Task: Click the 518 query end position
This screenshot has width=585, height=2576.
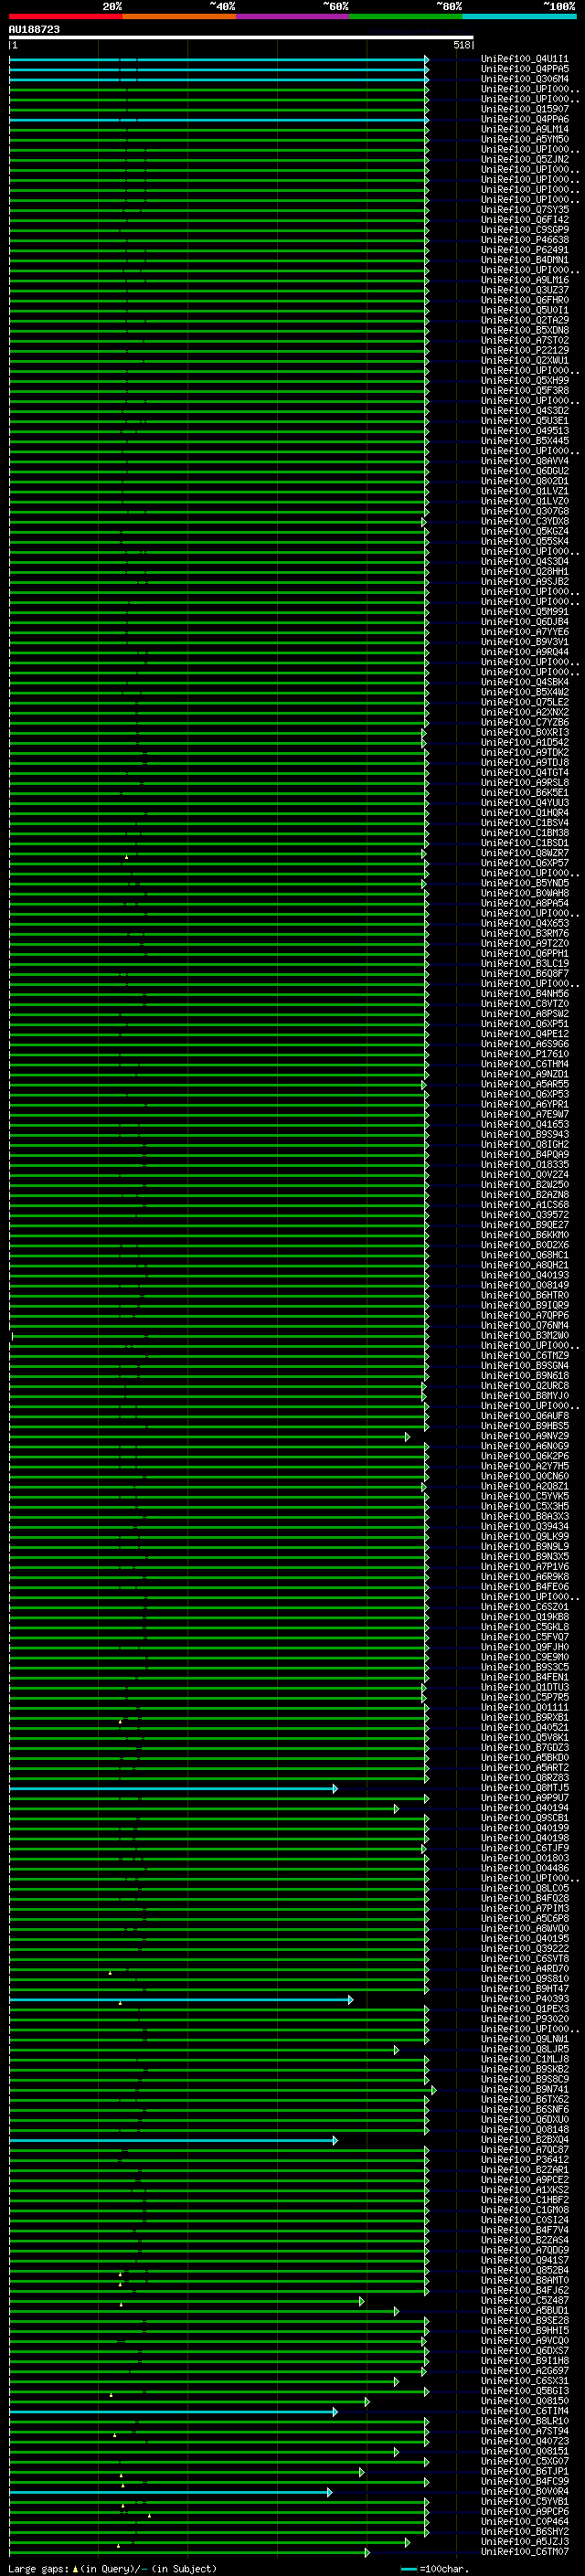Action: [x=461, y=45]
